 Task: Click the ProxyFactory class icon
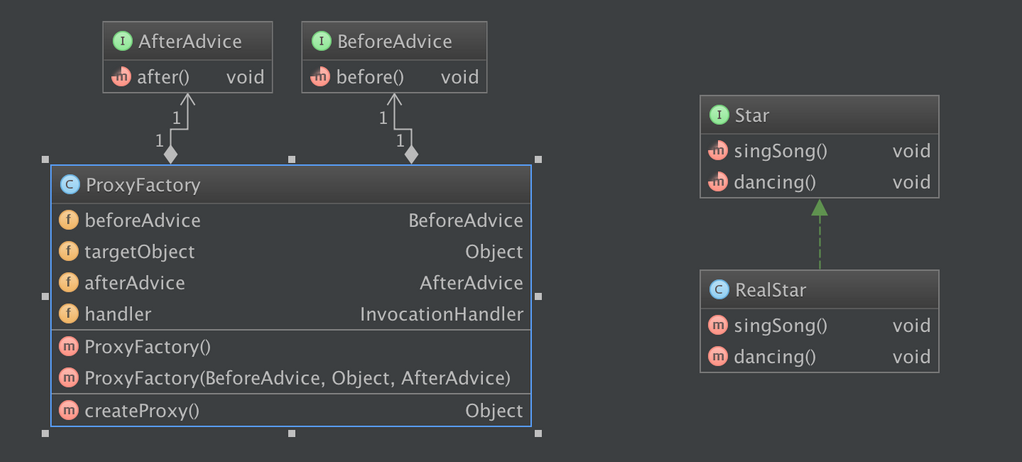69,185
